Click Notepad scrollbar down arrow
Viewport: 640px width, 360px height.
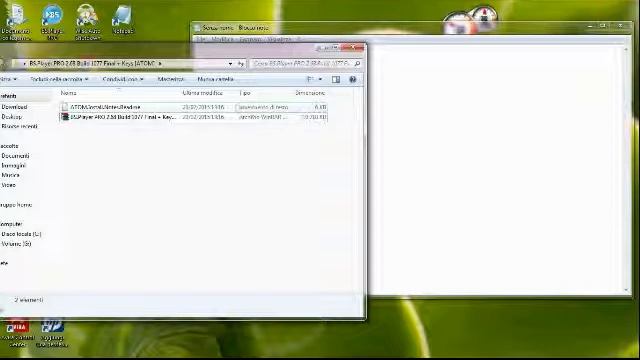(x=626, y=290)
